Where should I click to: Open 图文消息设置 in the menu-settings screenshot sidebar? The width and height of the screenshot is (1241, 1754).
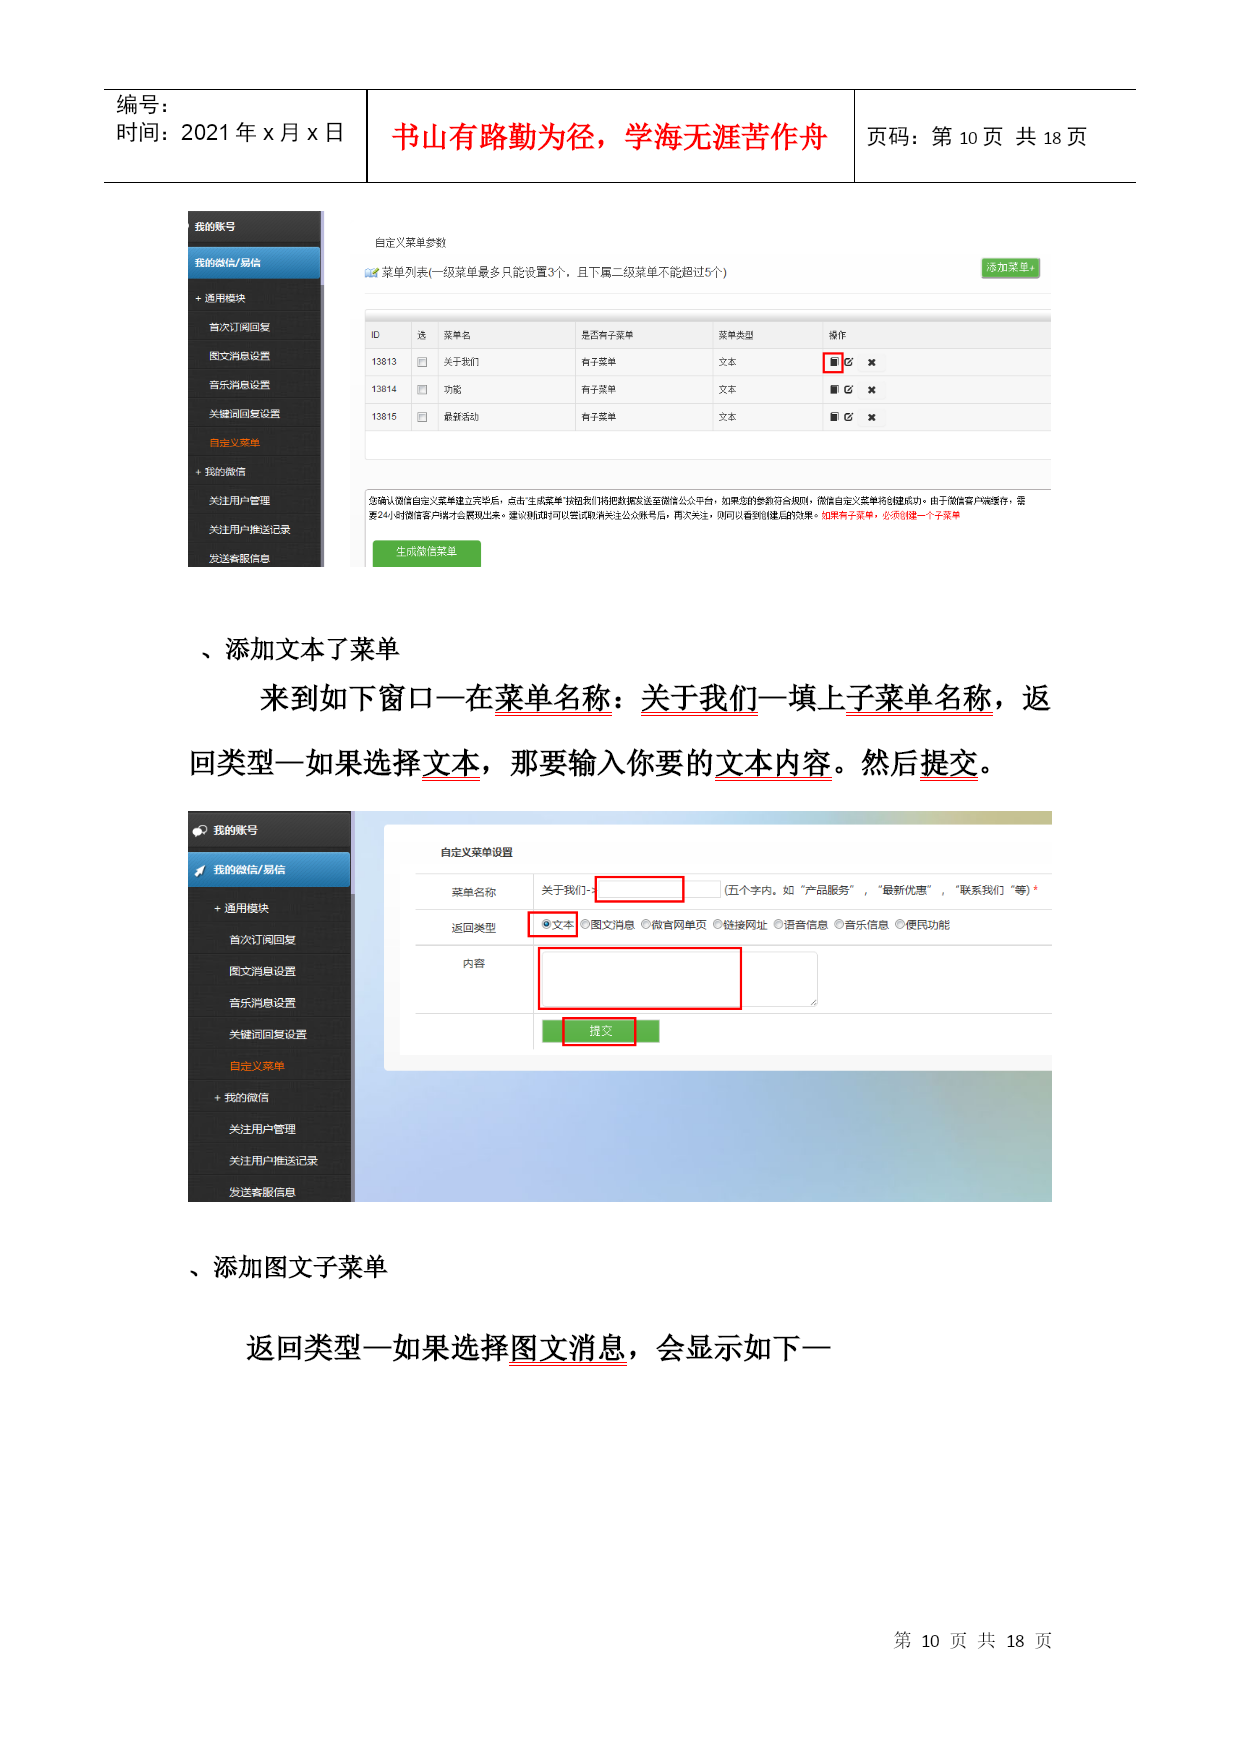pos(262,971)
